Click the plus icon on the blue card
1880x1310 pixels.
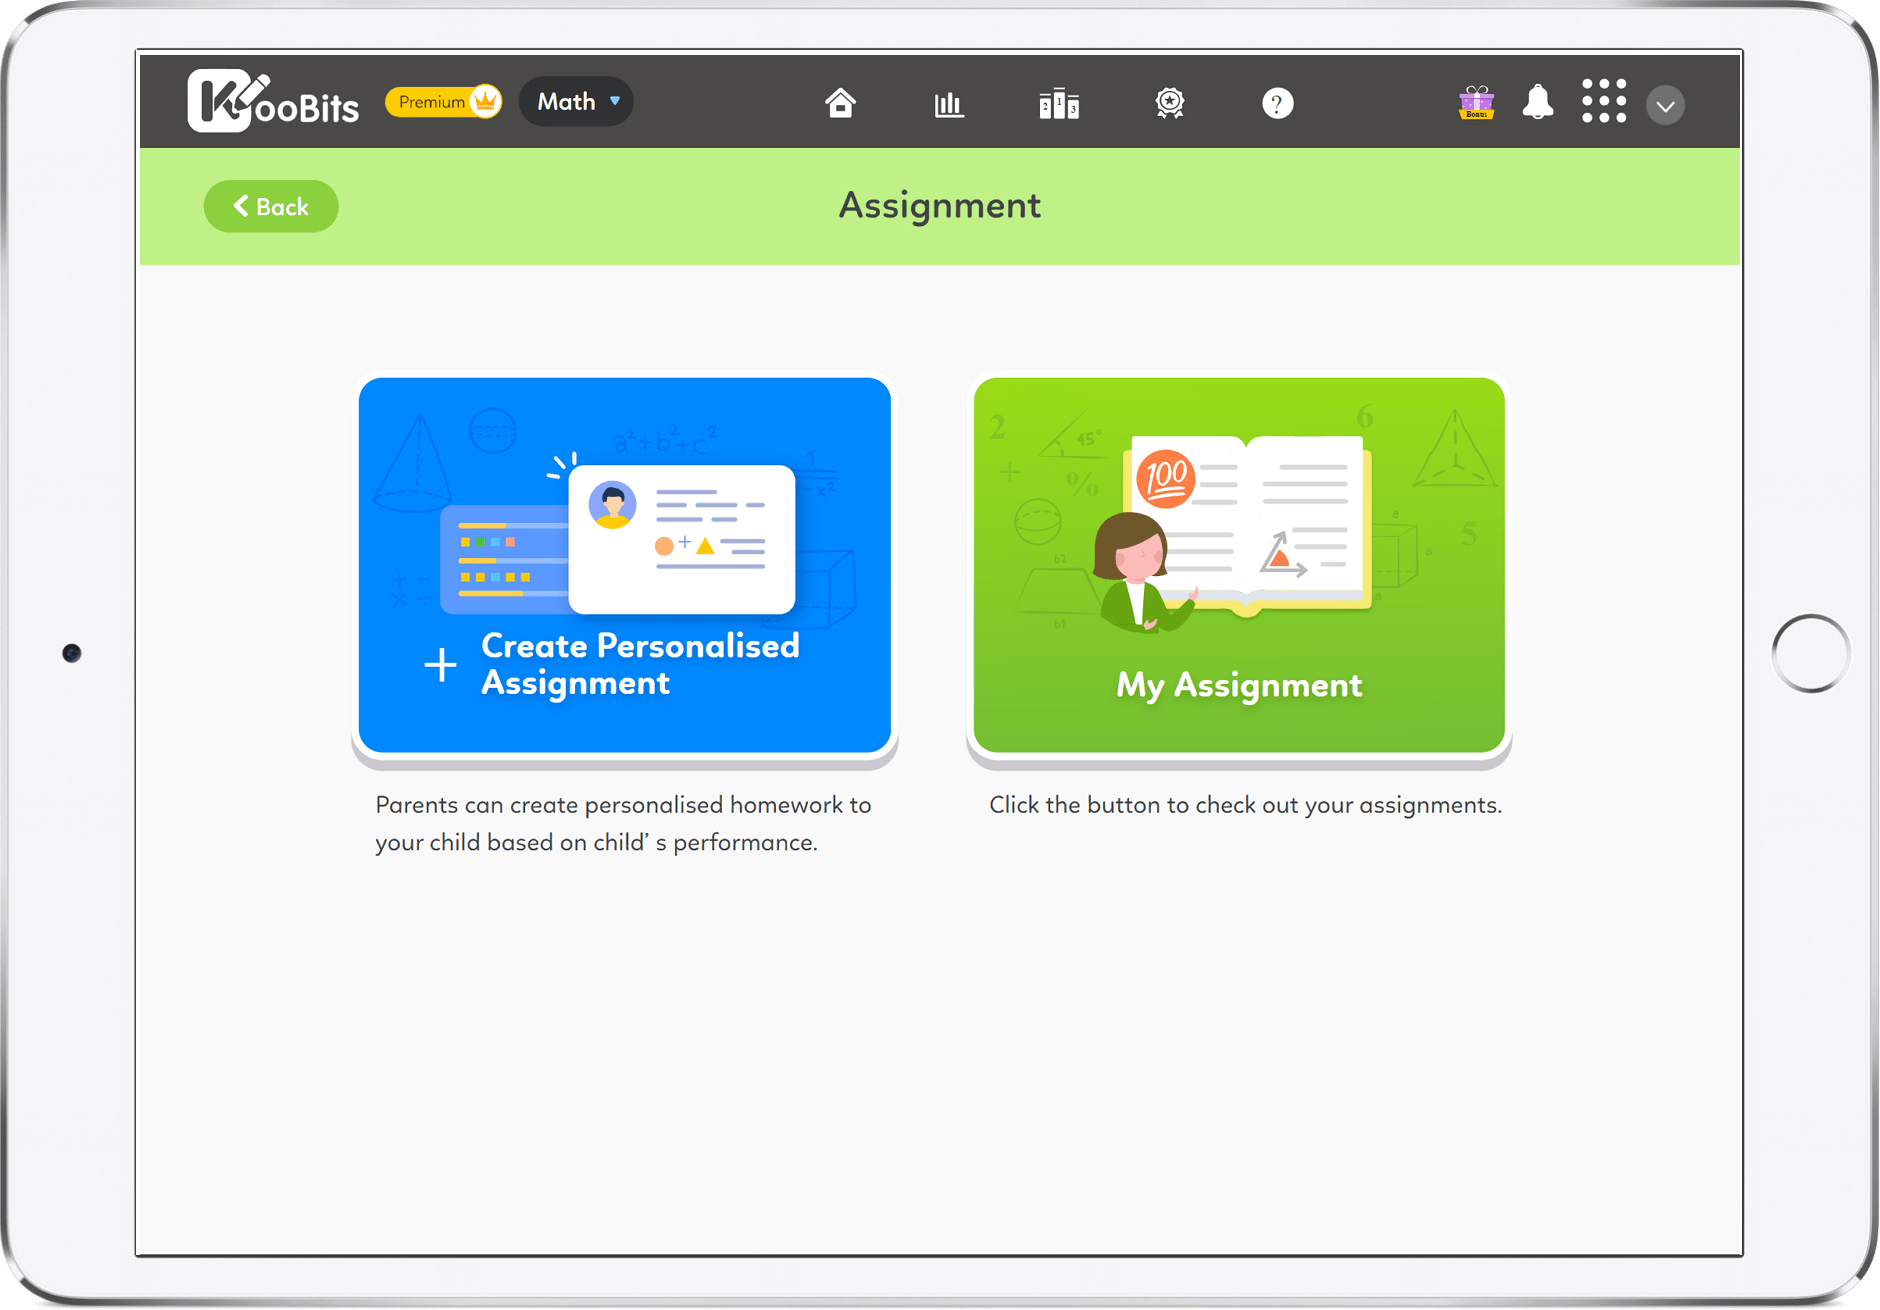[x=440, y=663]
